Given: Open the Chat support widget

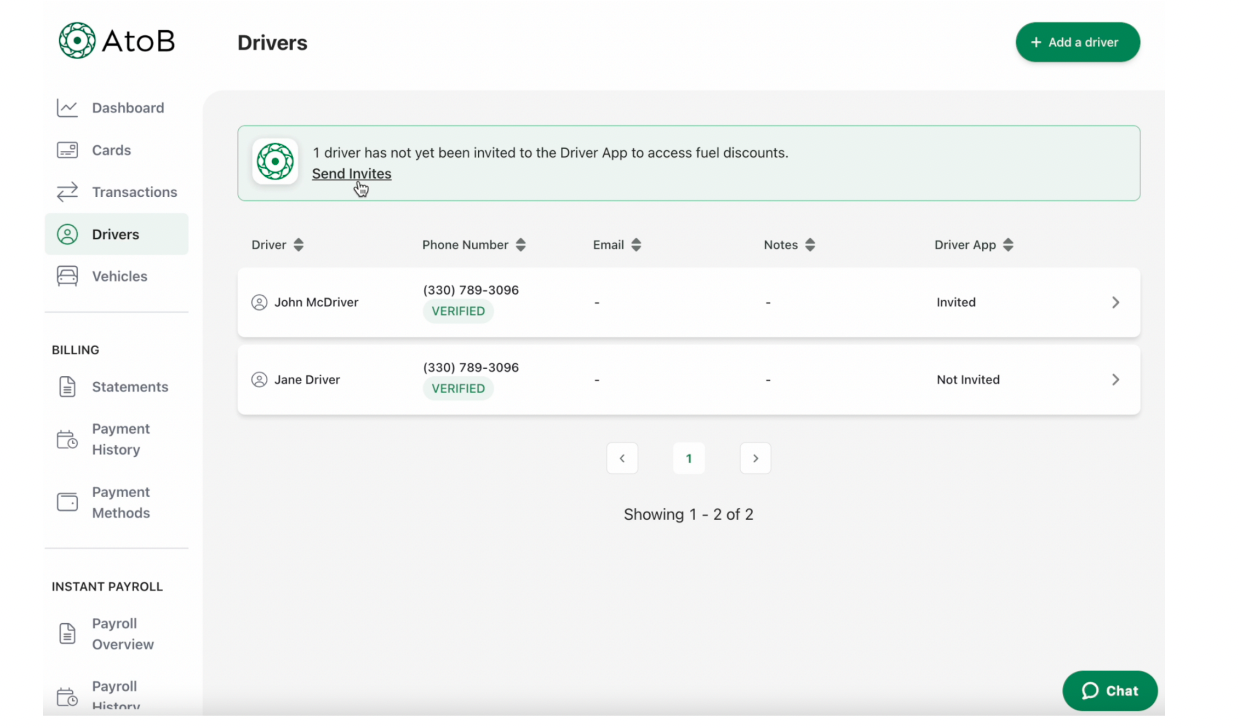Looking at the screenshot, I should coord(1109,690).
